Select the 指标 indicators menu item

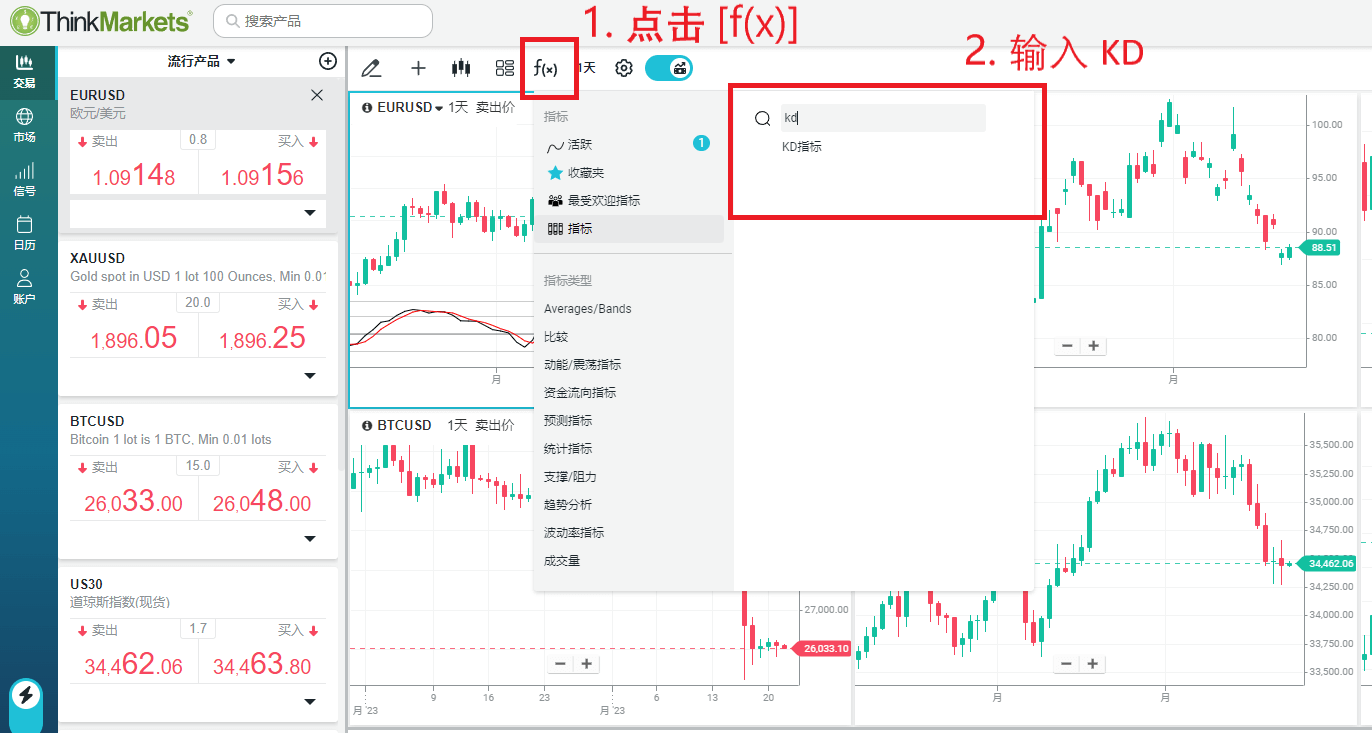click(x=628, y=228)
